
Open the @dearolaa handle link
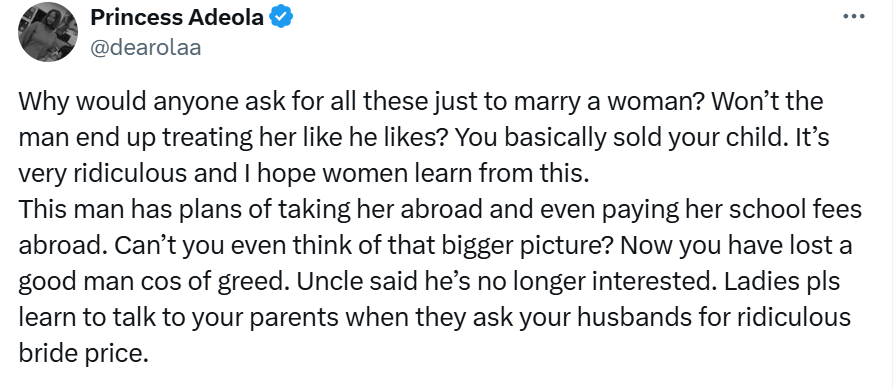click(x=146, y=47)
